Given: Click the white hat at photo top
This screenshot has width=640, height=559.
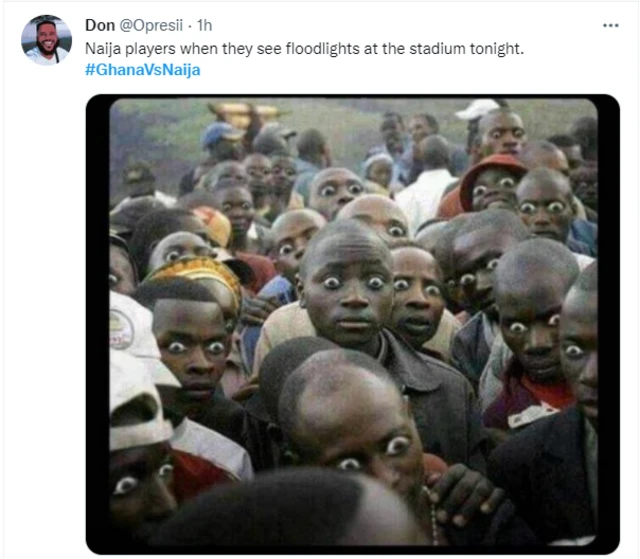Looking at the screenshot, I should click(476, 109).
